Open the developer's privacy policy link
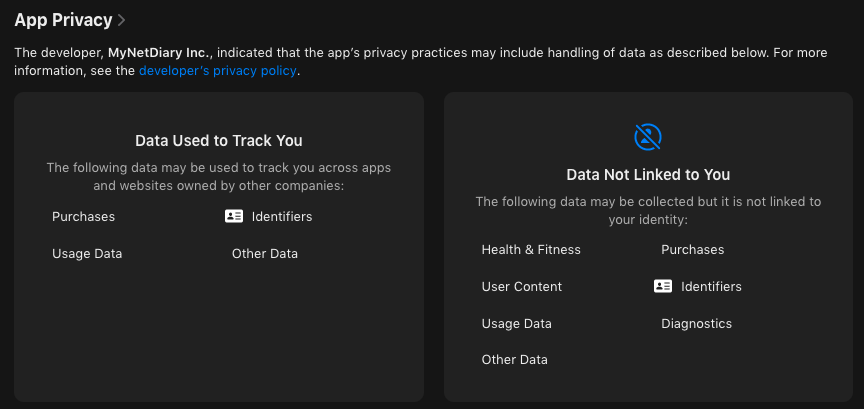864x409 pixels. tap(218, 71)
